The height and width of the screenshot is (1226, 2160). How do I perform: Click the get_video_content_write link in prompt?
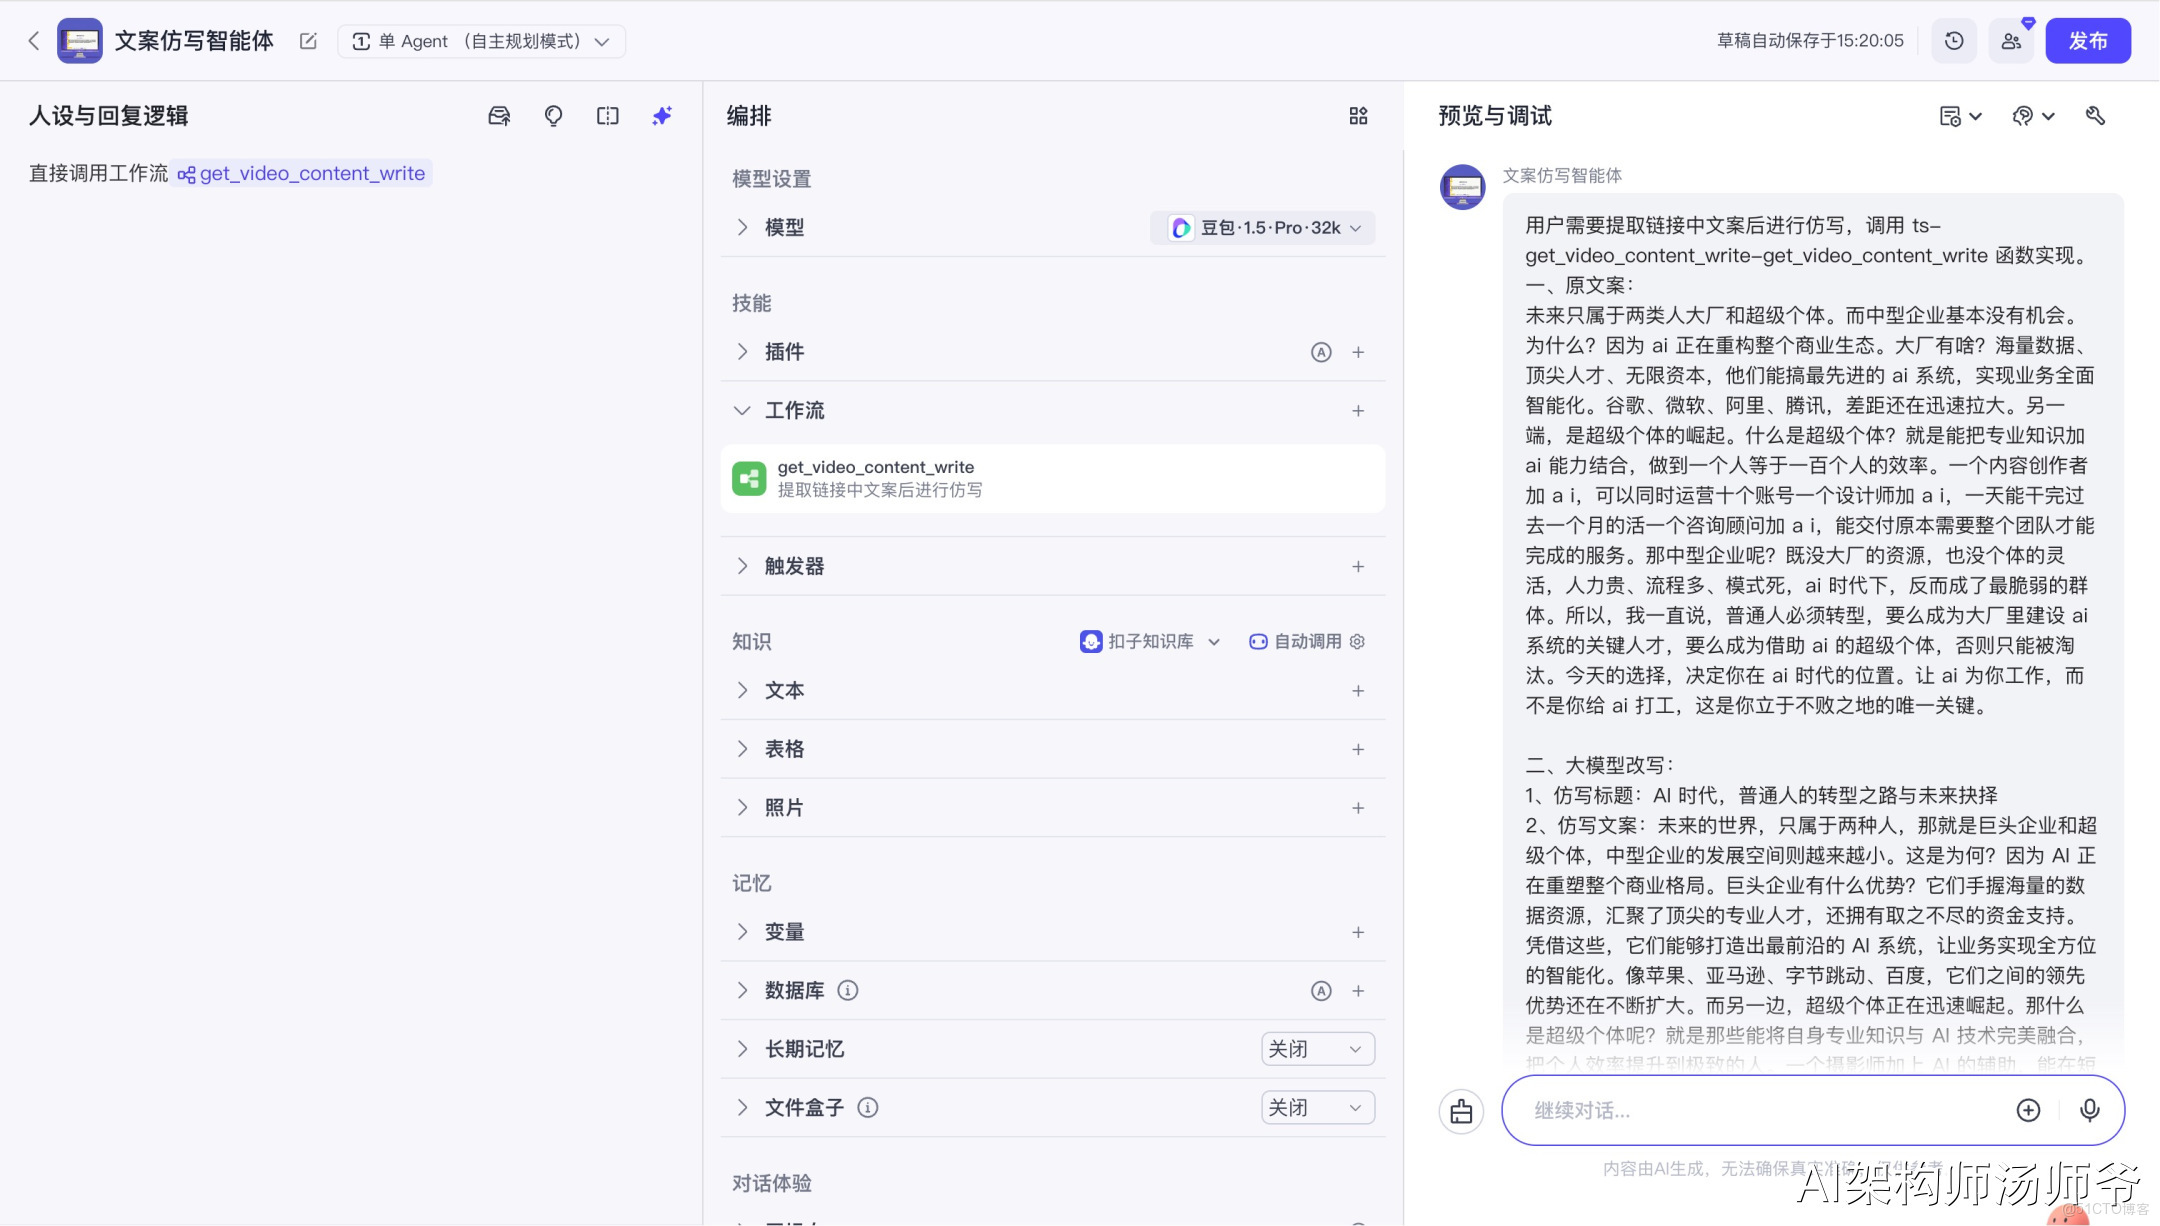[311, 174]
